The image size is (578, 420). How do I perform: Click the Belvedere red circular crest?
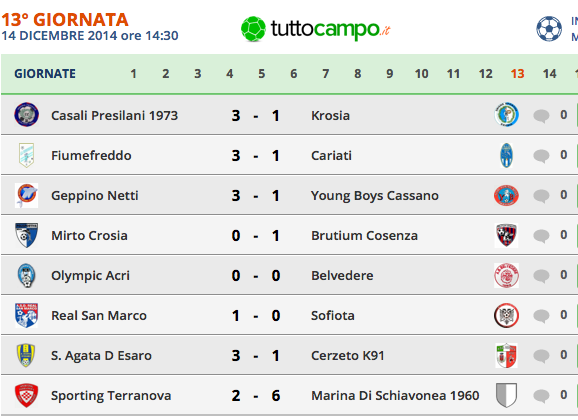[506, 275]
